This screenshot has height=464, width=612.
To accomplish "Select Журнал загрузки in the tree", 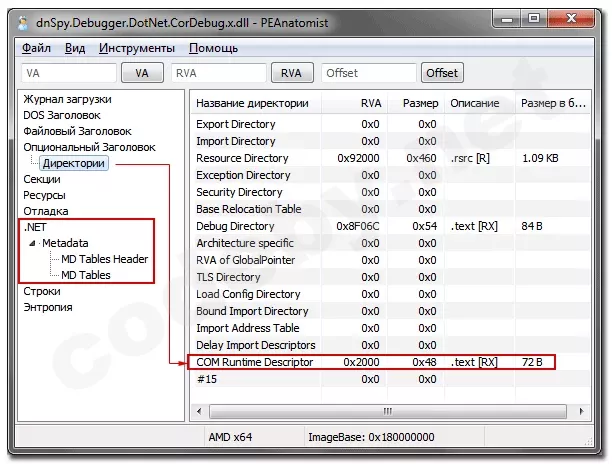I will click(x=68, y=99).
